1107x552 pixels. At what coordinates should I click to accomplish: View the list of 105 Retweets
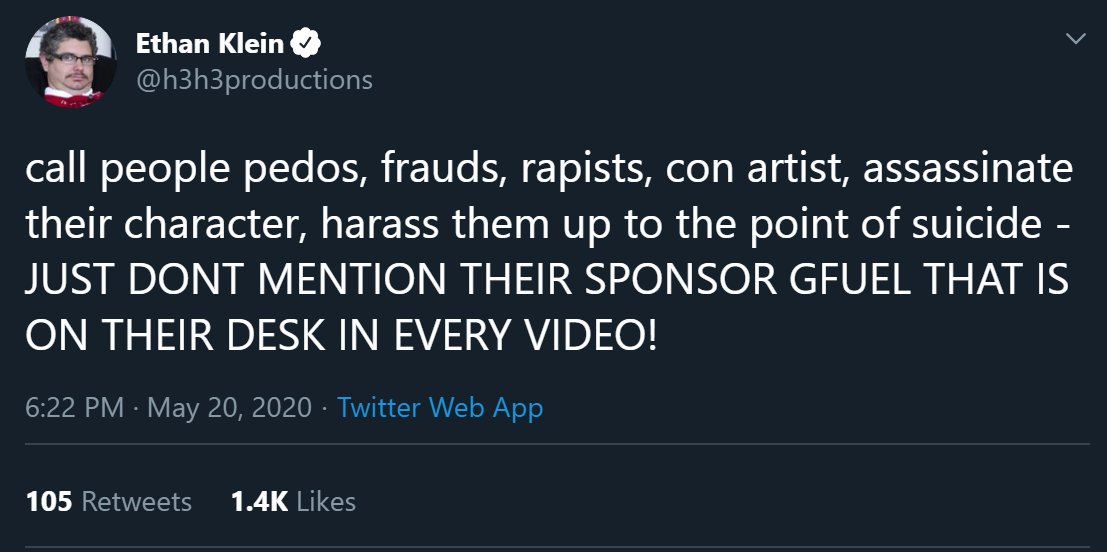tap(109, 502)
